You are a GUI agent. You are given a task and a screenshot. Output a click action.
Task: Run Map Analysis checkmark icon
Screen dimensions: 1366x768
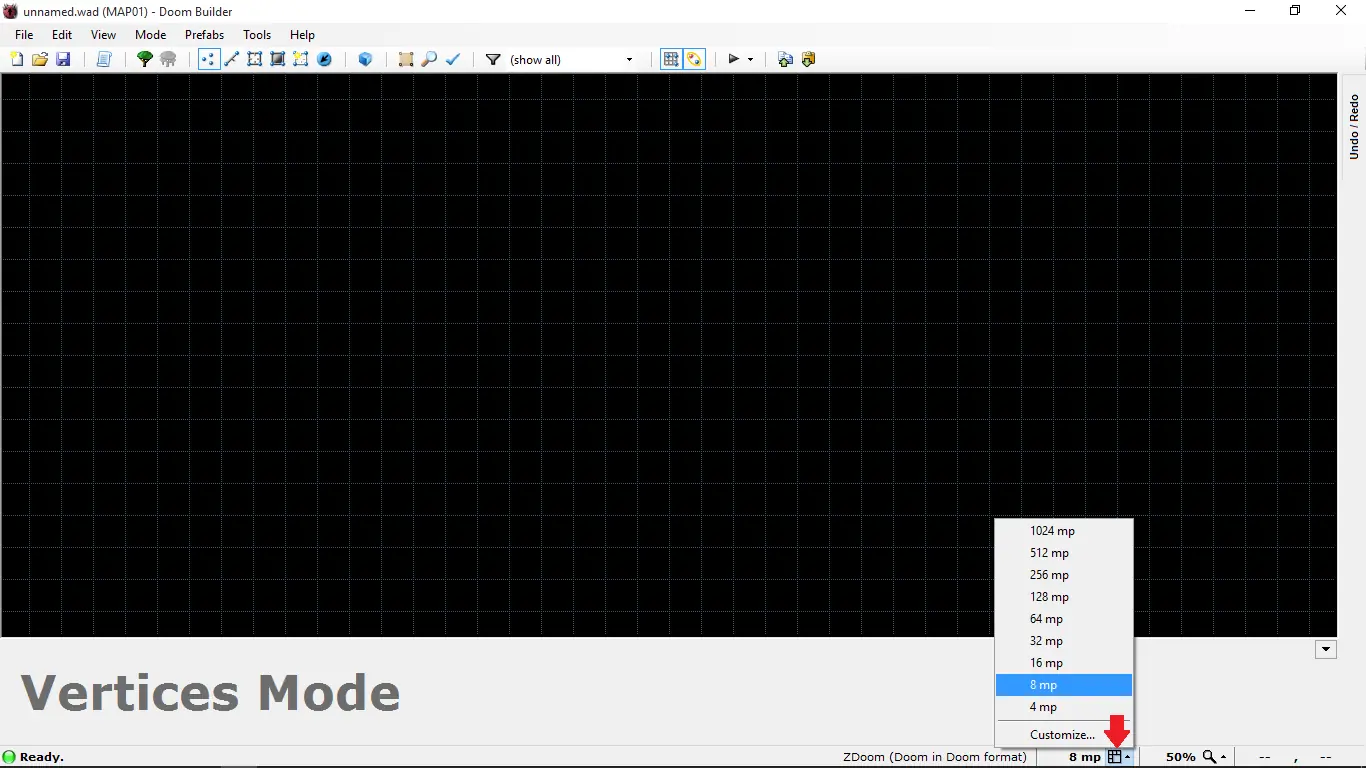coord(452,60)
